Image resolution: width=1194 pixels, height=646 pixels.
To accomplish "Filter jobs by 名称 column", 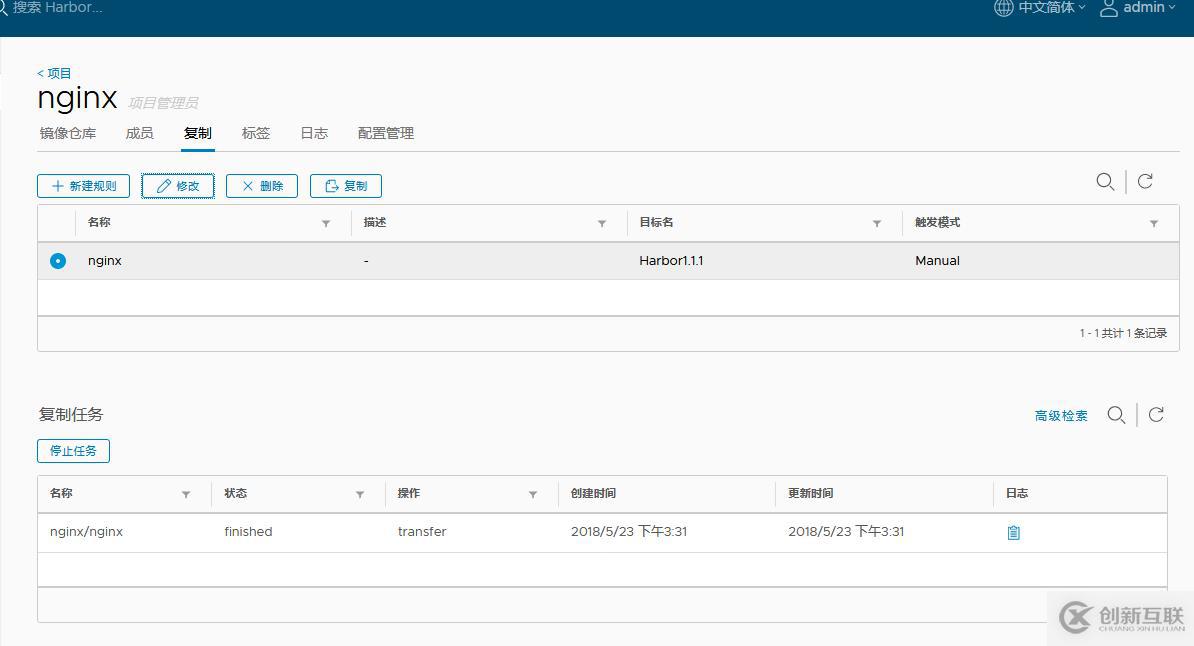I will click(x=186, y=494).
